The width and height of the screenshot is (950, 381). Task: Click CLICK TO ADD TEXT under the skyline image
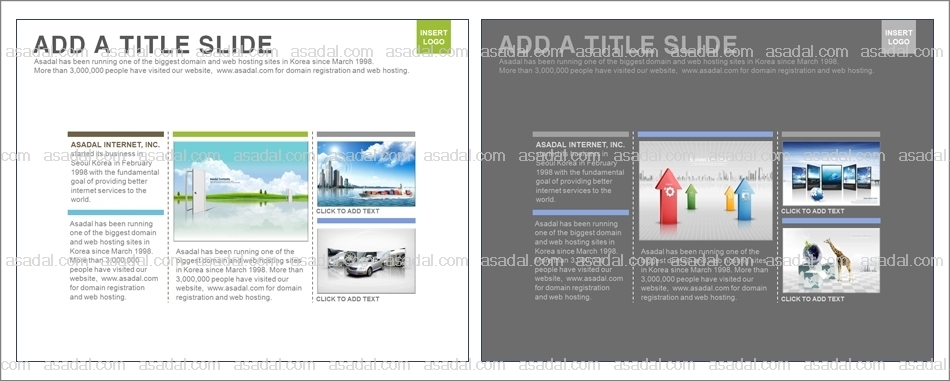[348, 211]
